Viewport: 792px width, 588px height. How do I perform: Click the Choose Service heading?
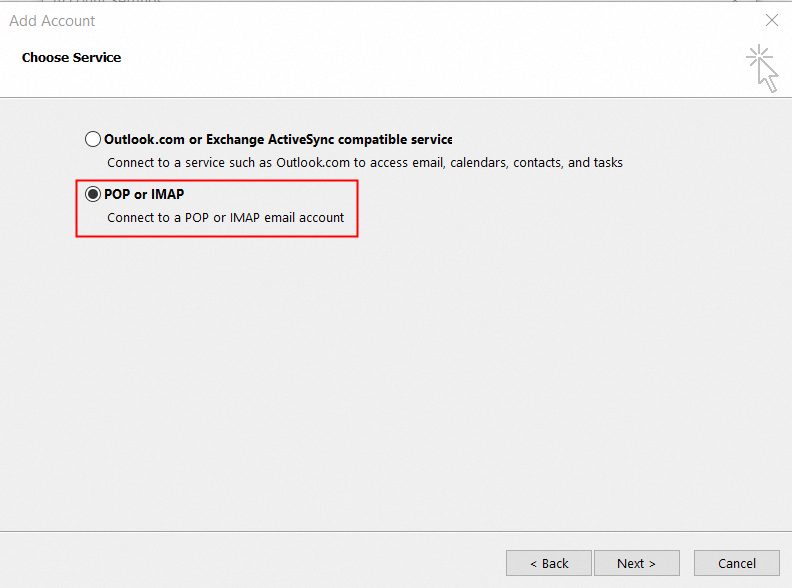point(71,58)
